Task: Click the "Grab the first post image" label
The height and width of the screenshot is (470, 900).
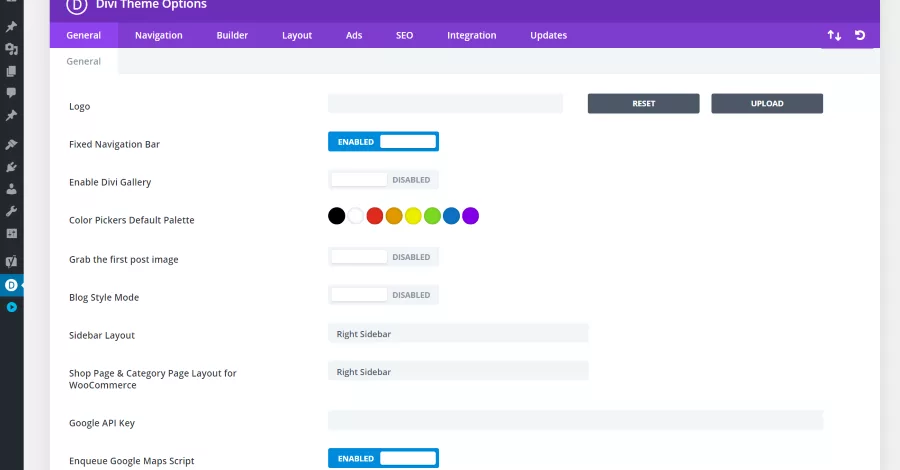Action: 123,260
